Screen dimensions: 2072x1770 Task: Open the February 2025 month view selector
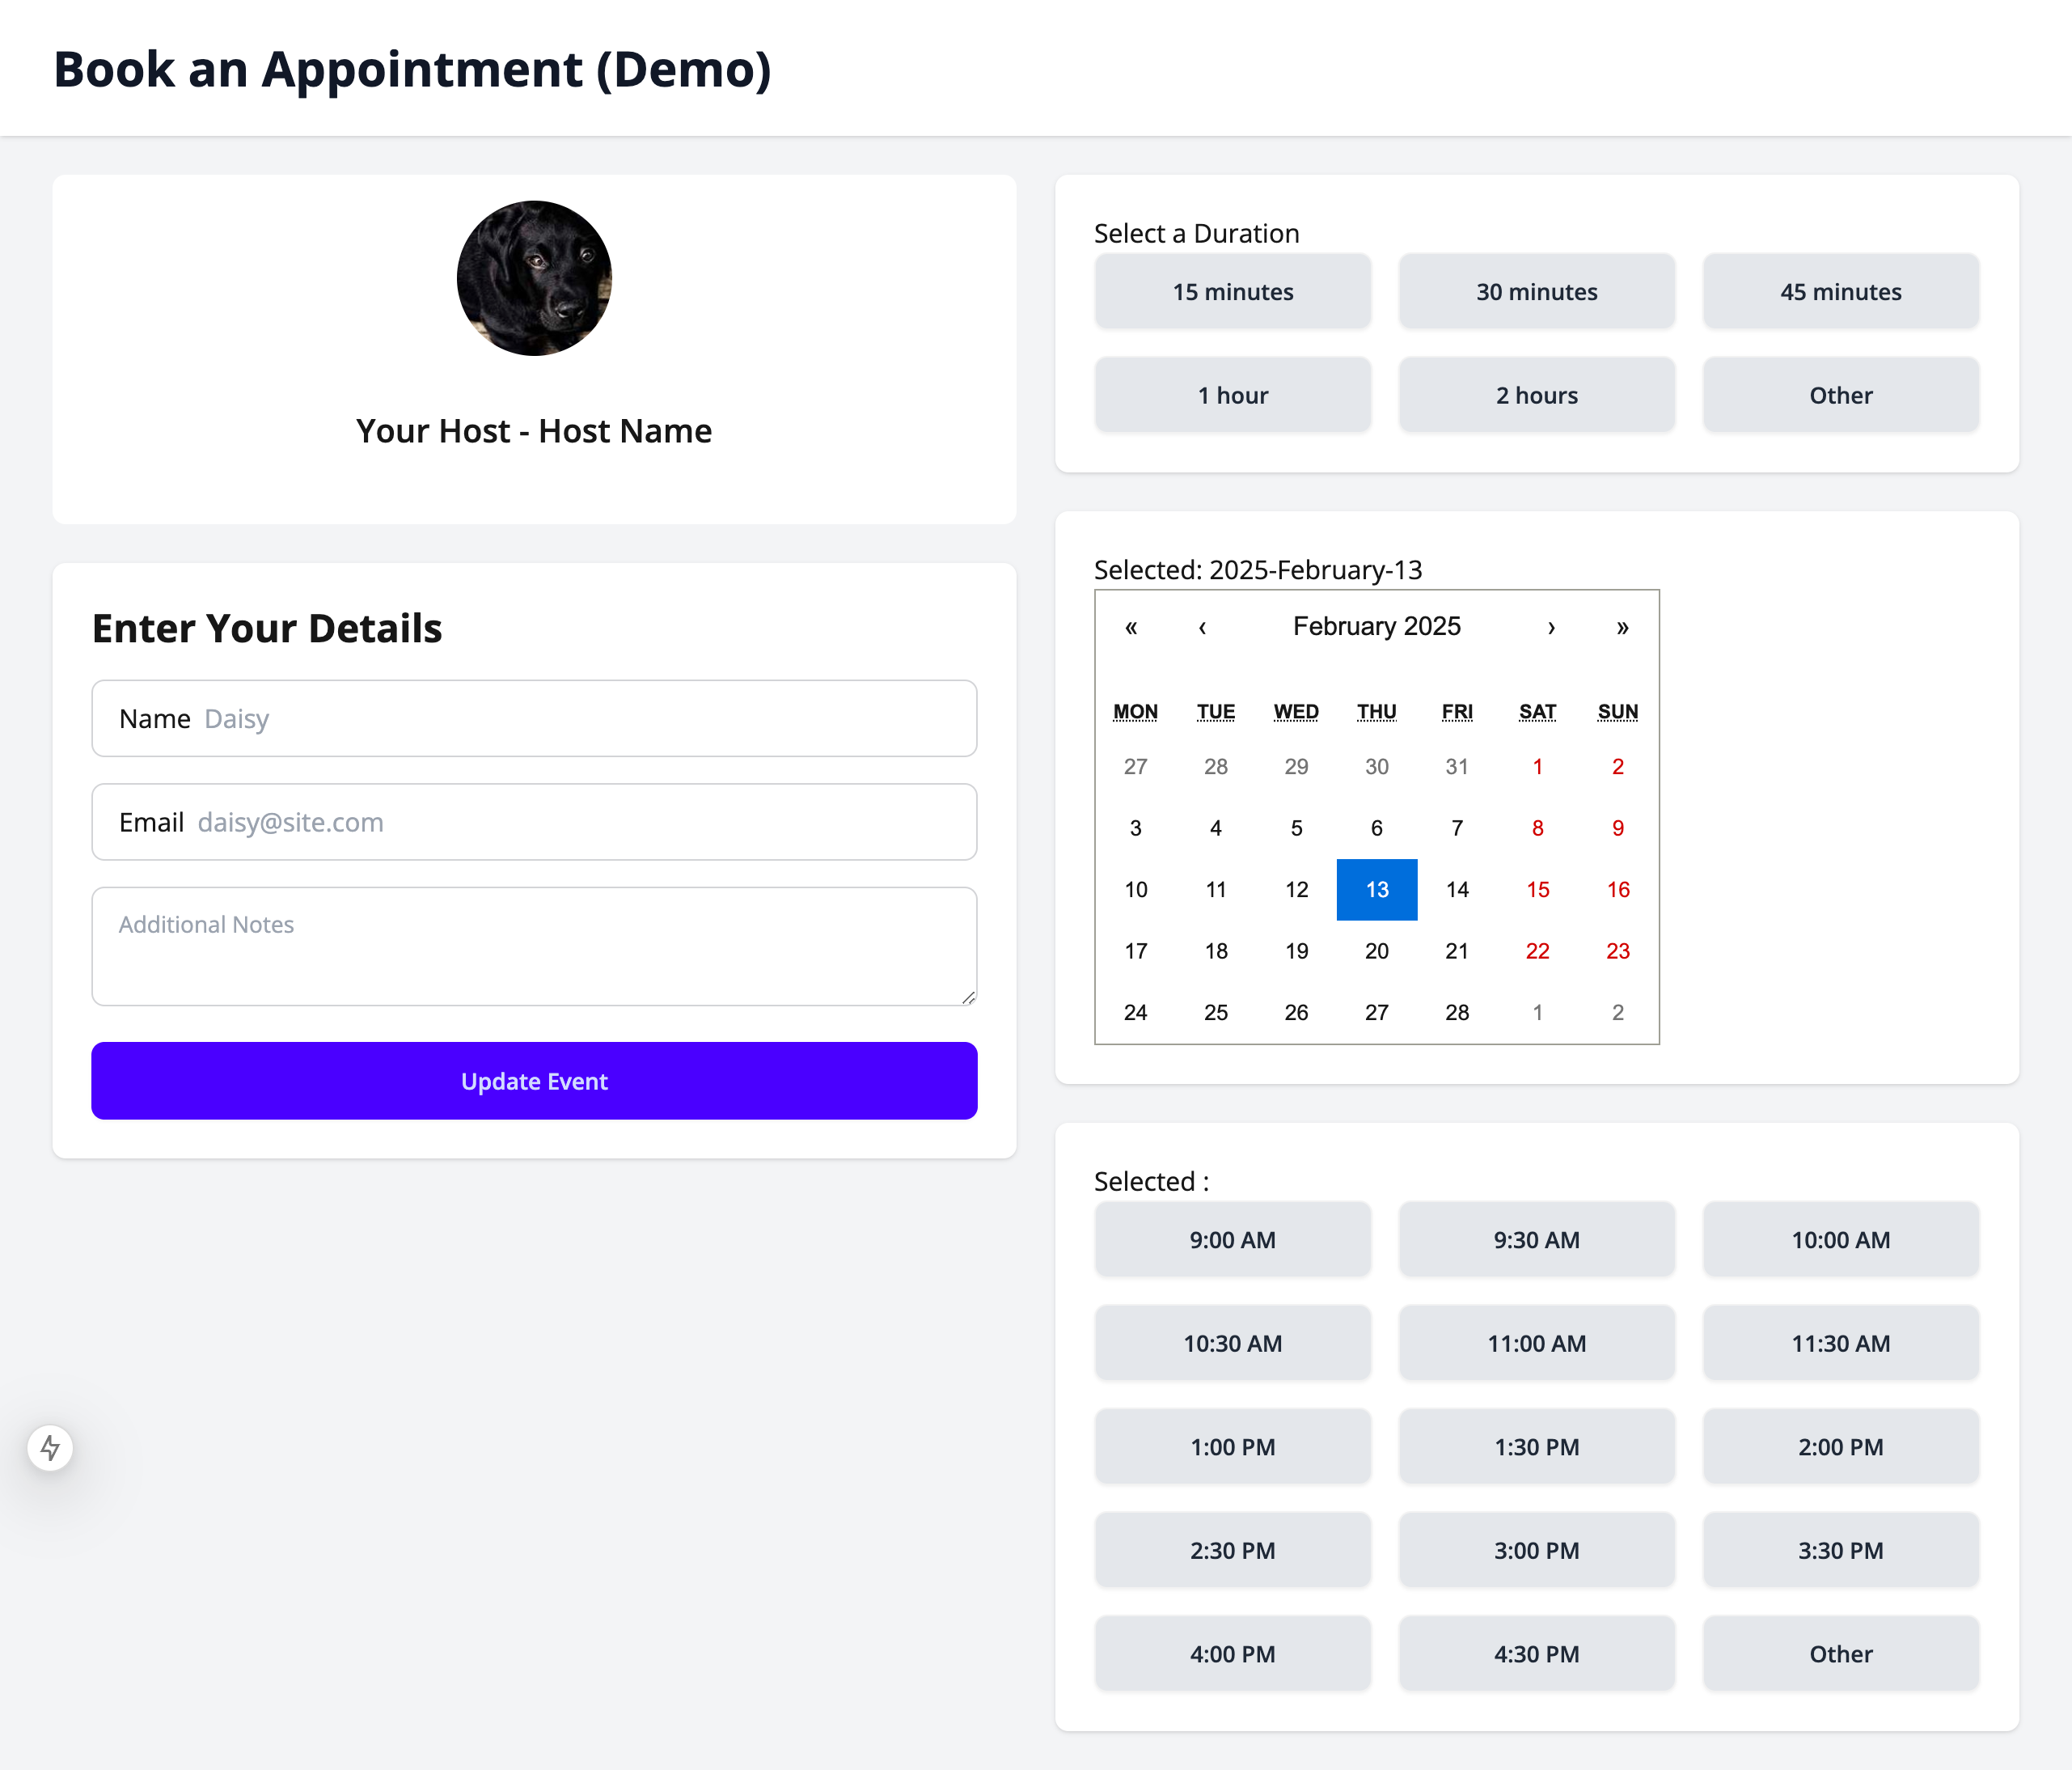point(1376,627)
